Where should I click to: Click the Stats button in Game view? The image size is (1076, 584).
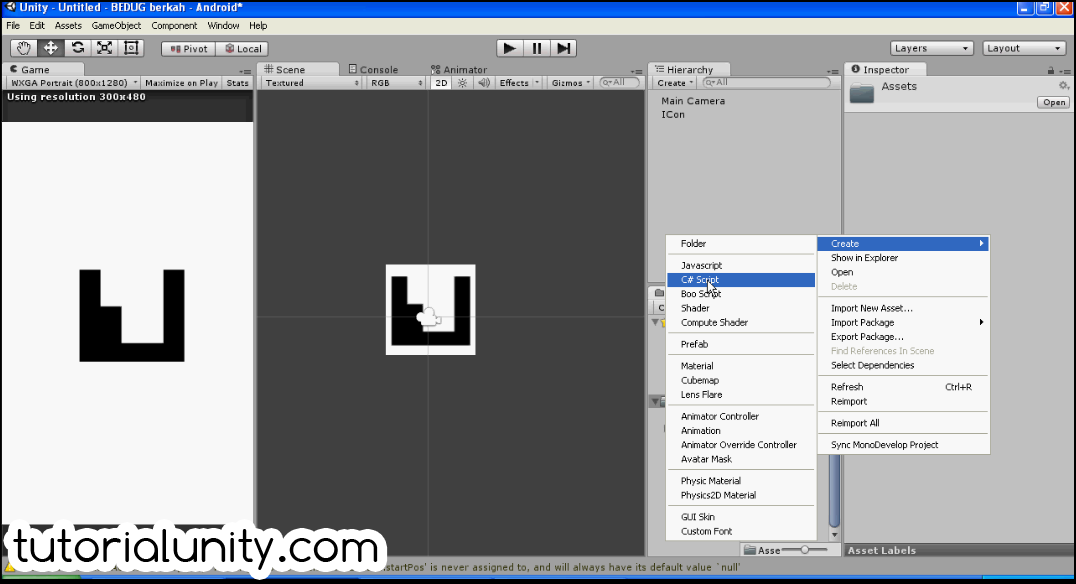coord(239,82)
